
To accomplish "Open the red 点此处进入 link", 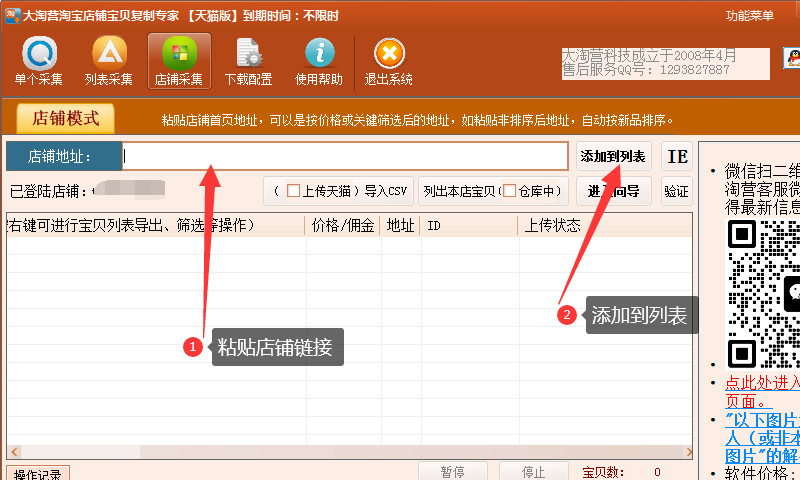I will pyautogui.click(x=762, y=382).
